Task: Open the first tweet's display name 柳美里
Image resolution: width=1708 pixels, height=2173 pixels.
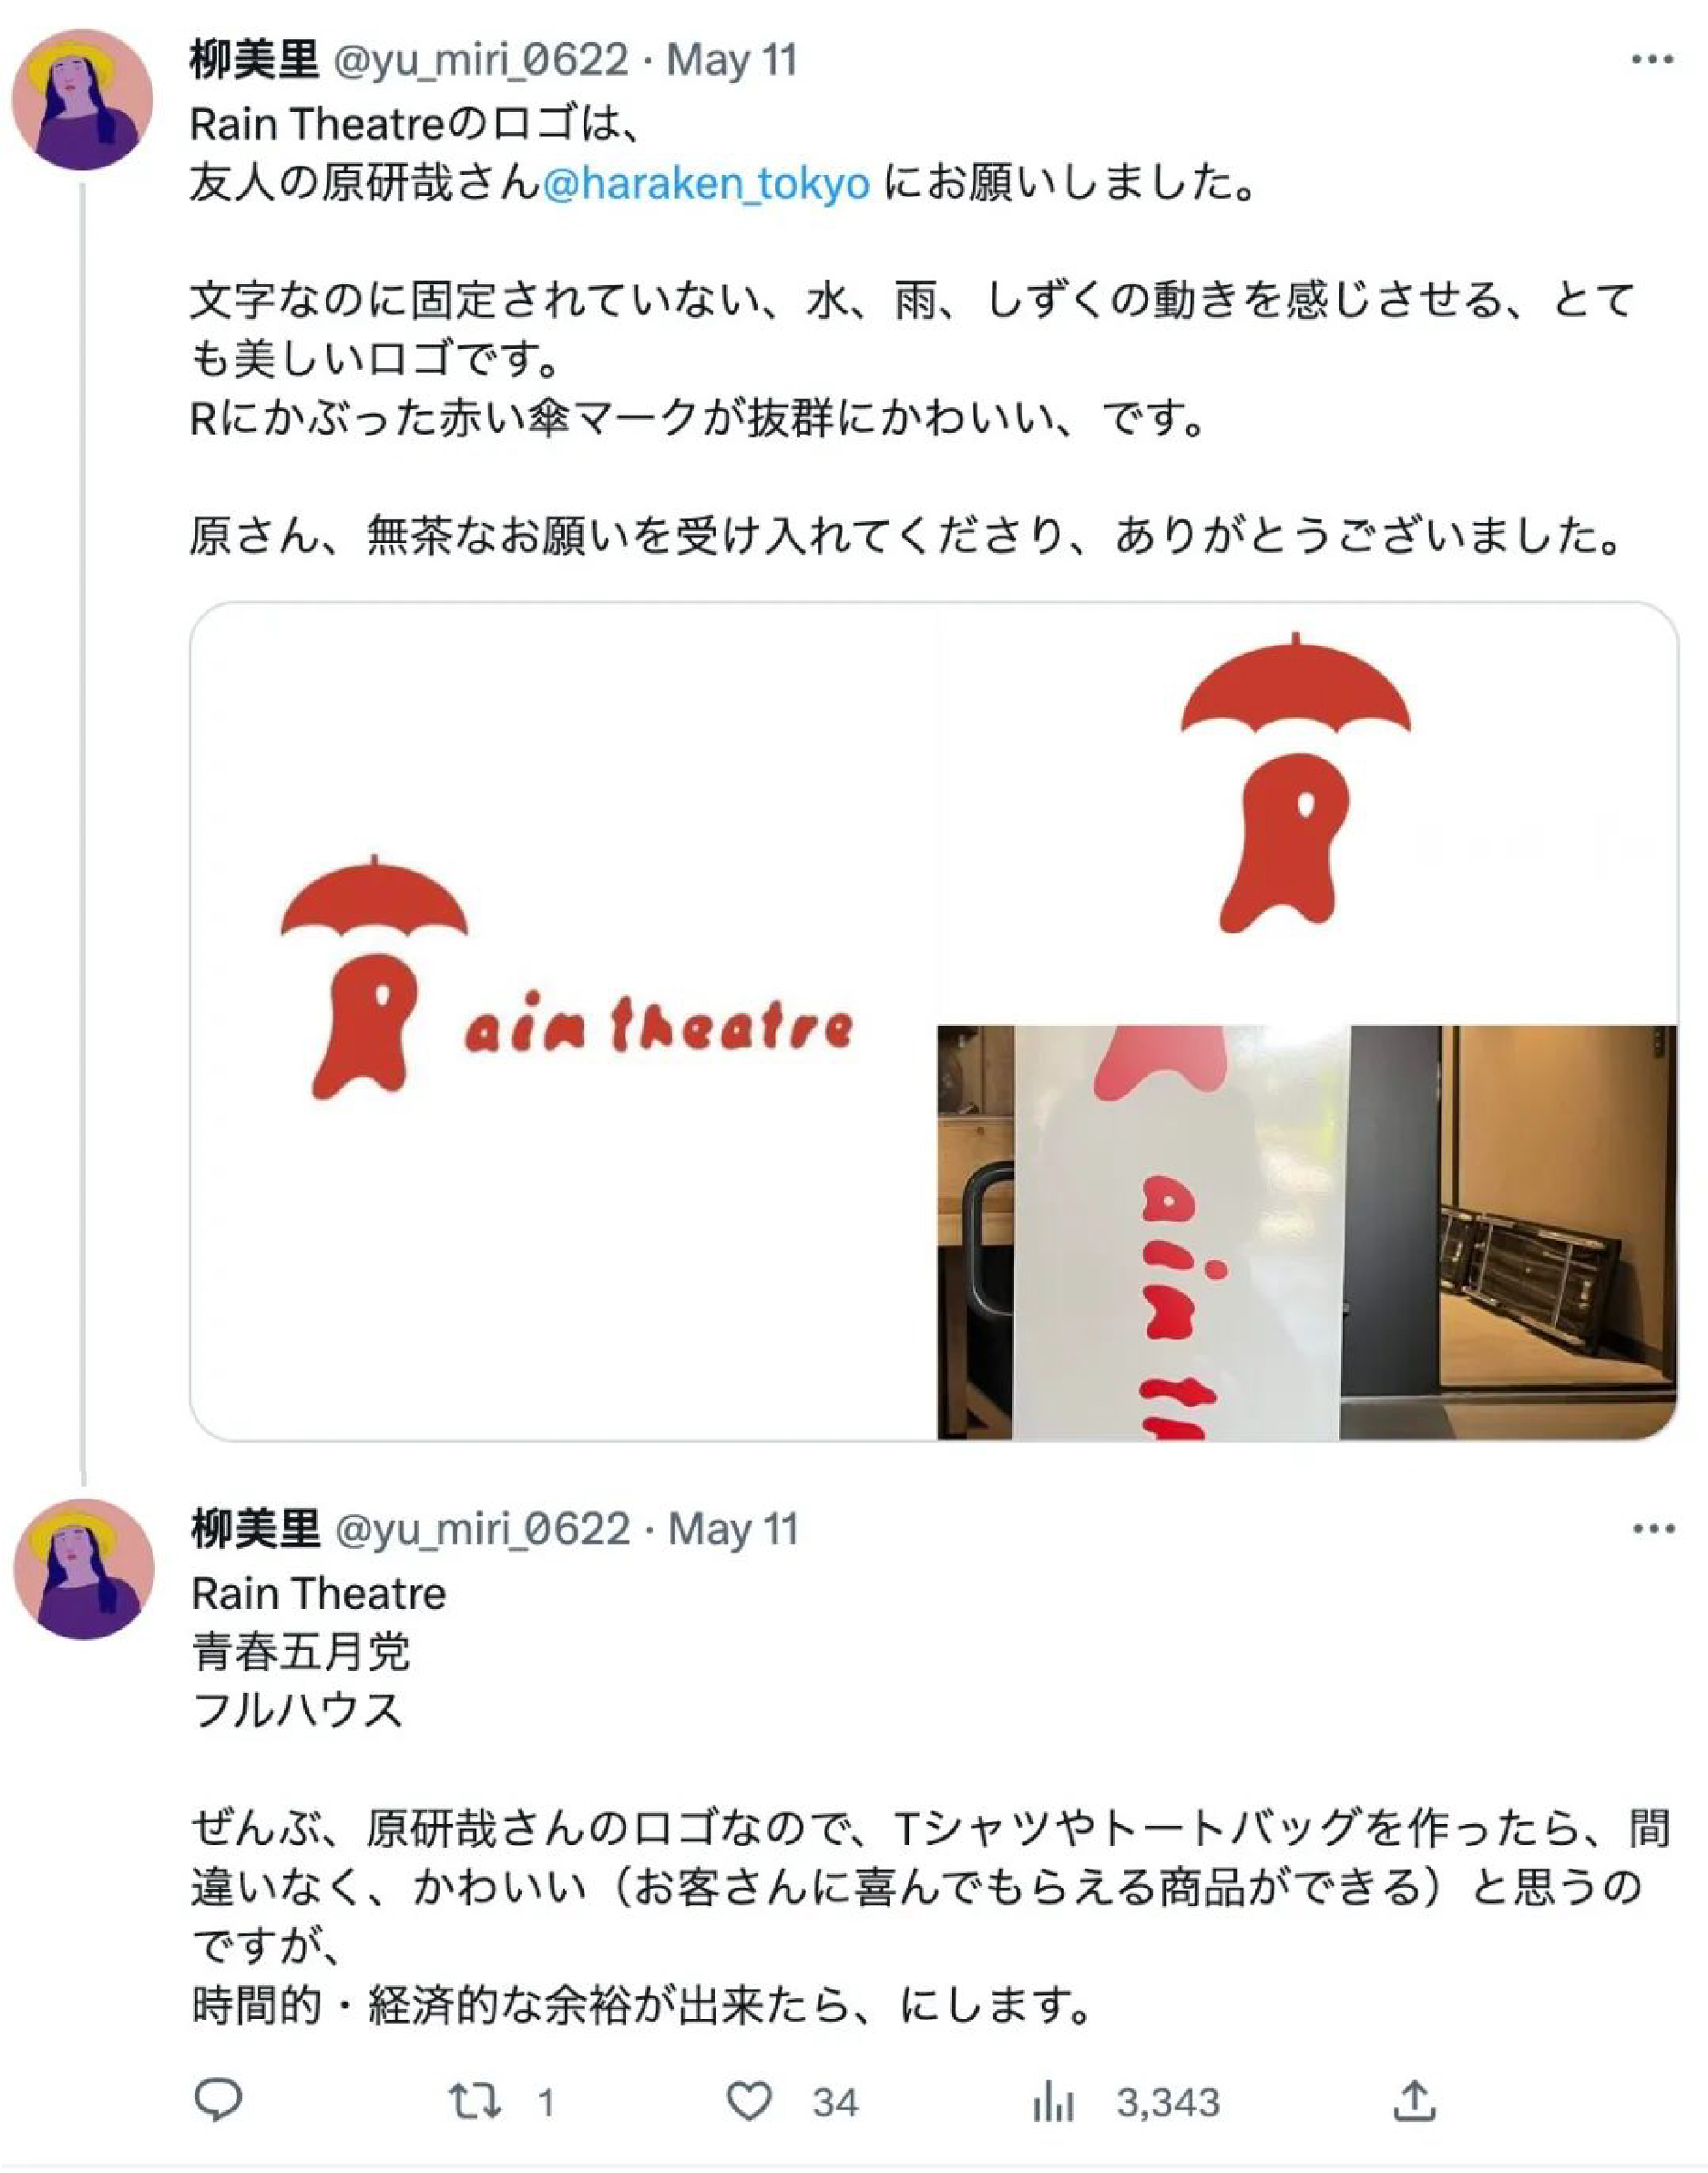Action: pyautogui.click(x=254, y=60)
